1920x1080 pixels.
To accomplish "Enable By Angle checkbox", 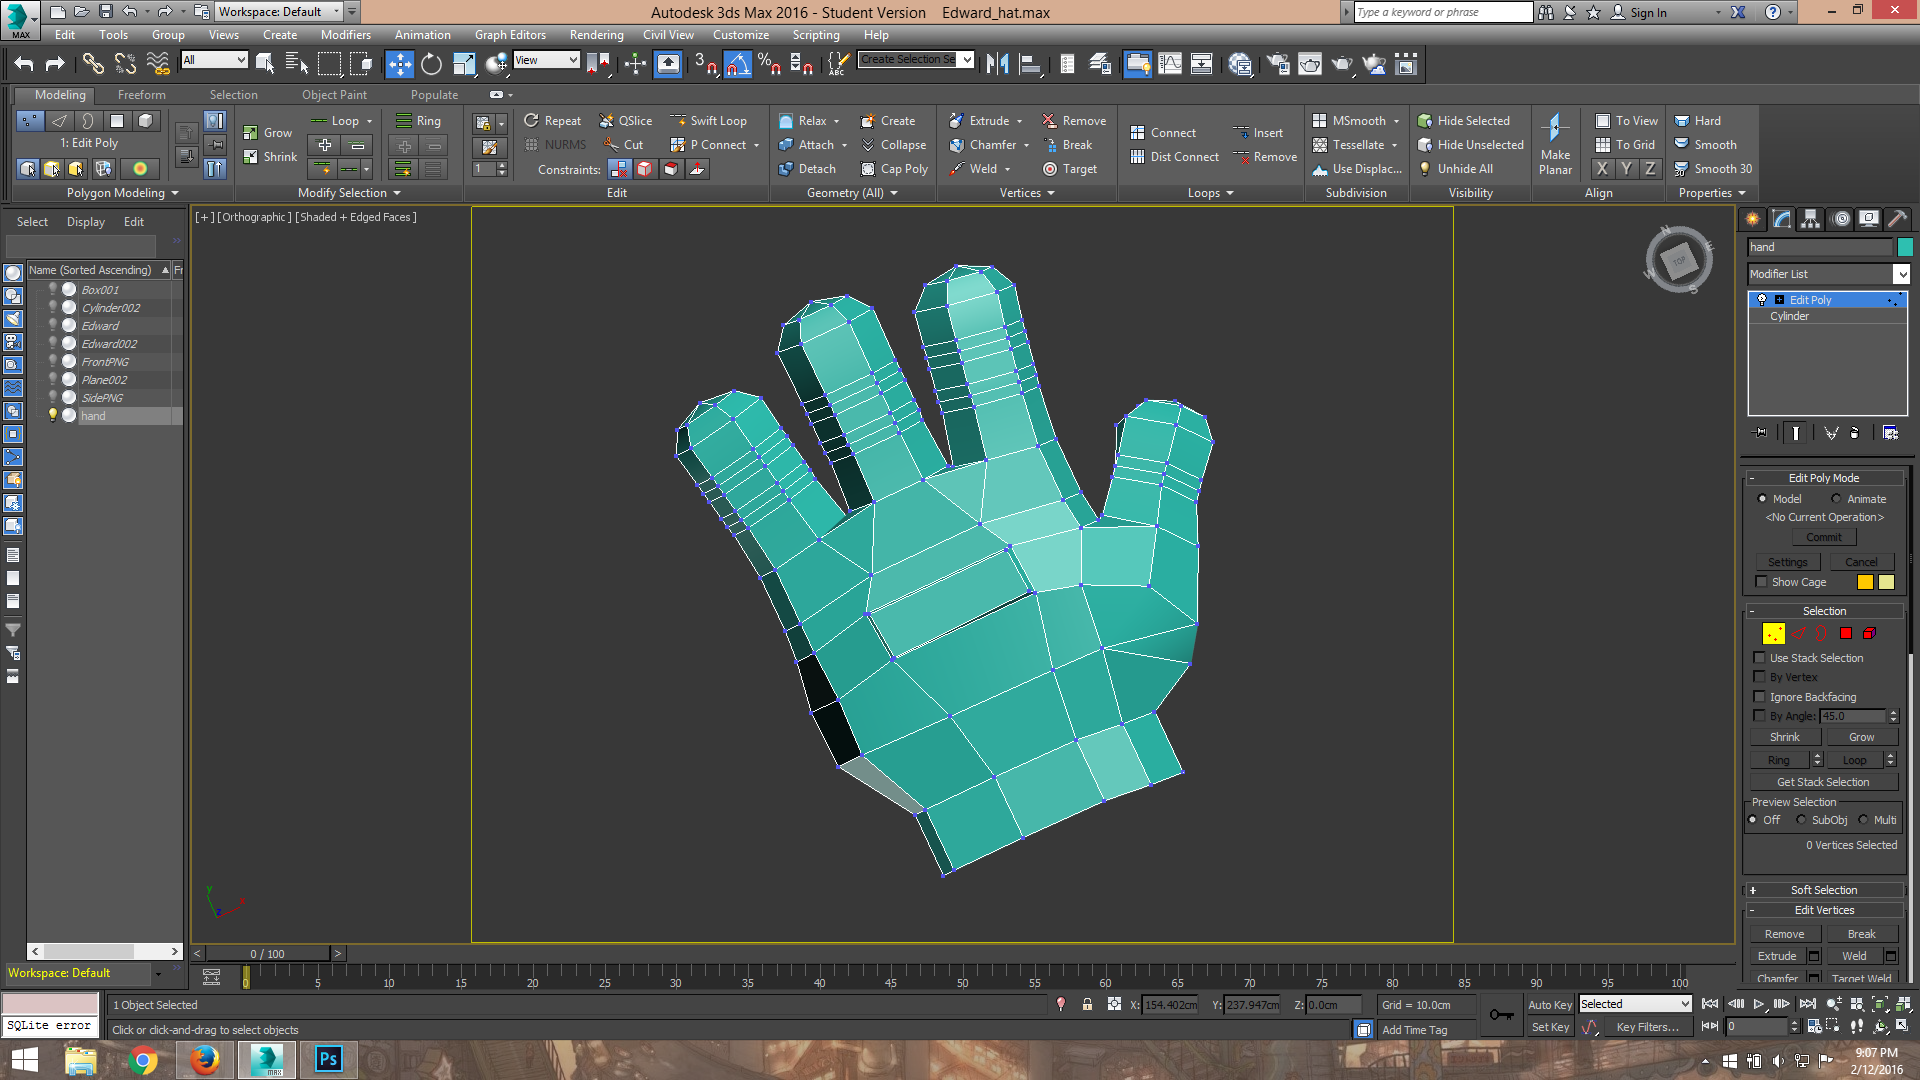I will click(1760, 716).
